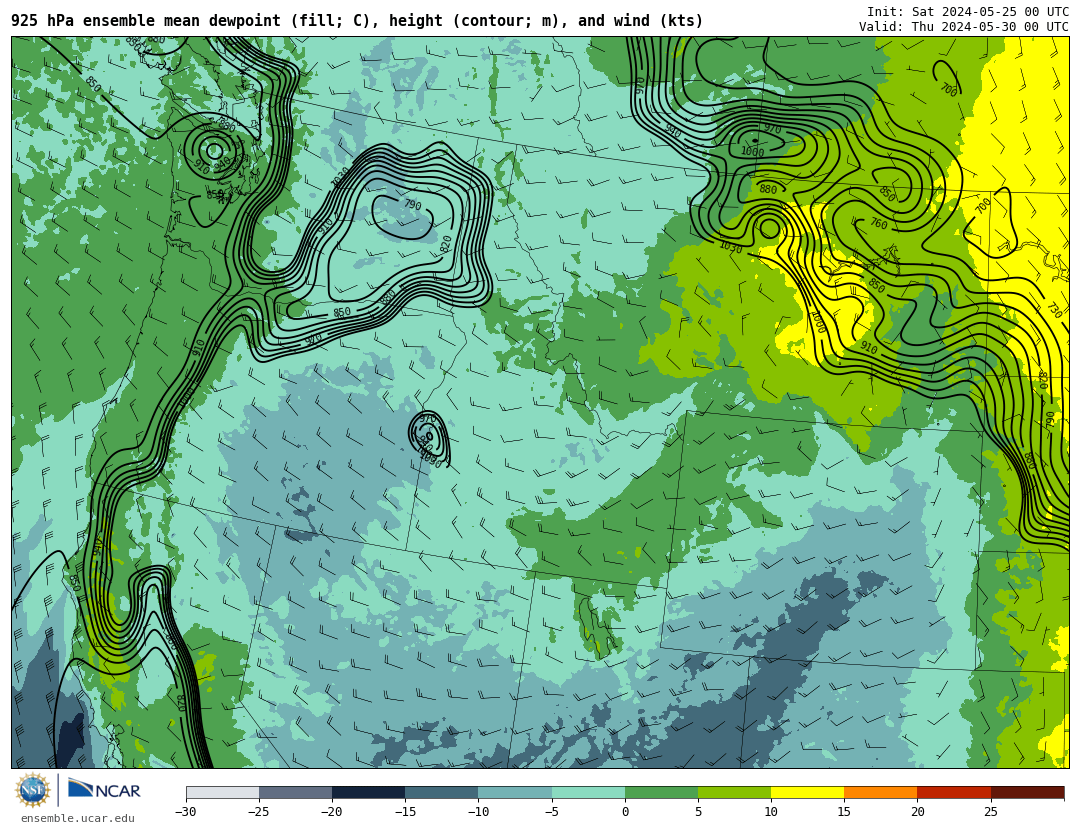
Task: Click the slate -25 to -20 colorbar swatch
Action: coord(295,792)
